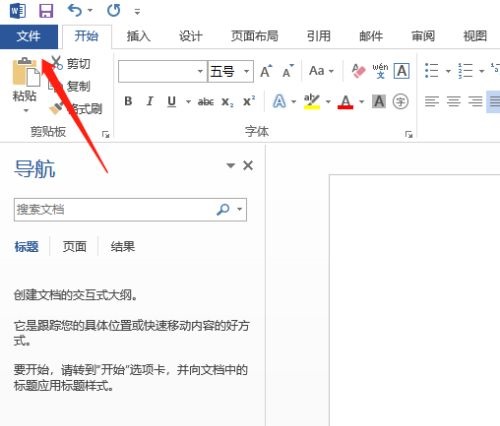Viewport: 500px width, 426px height.
Task: Toggle subscript formatting
Action: (228, 102)
